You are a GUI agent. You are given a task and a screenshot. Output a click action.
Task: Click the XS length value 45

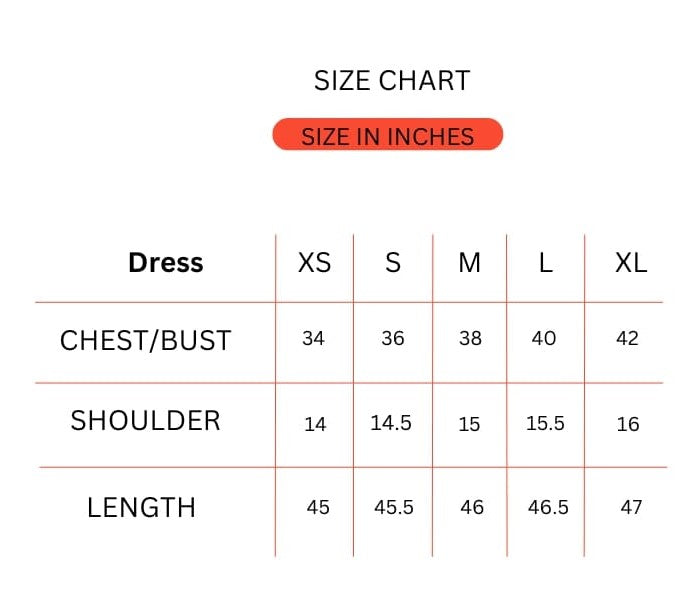click(x=318, y=508)
